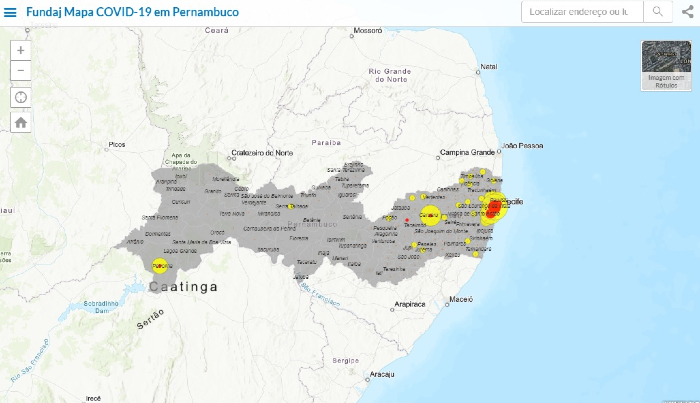Click the Paraíba state label

coord(326,143)
